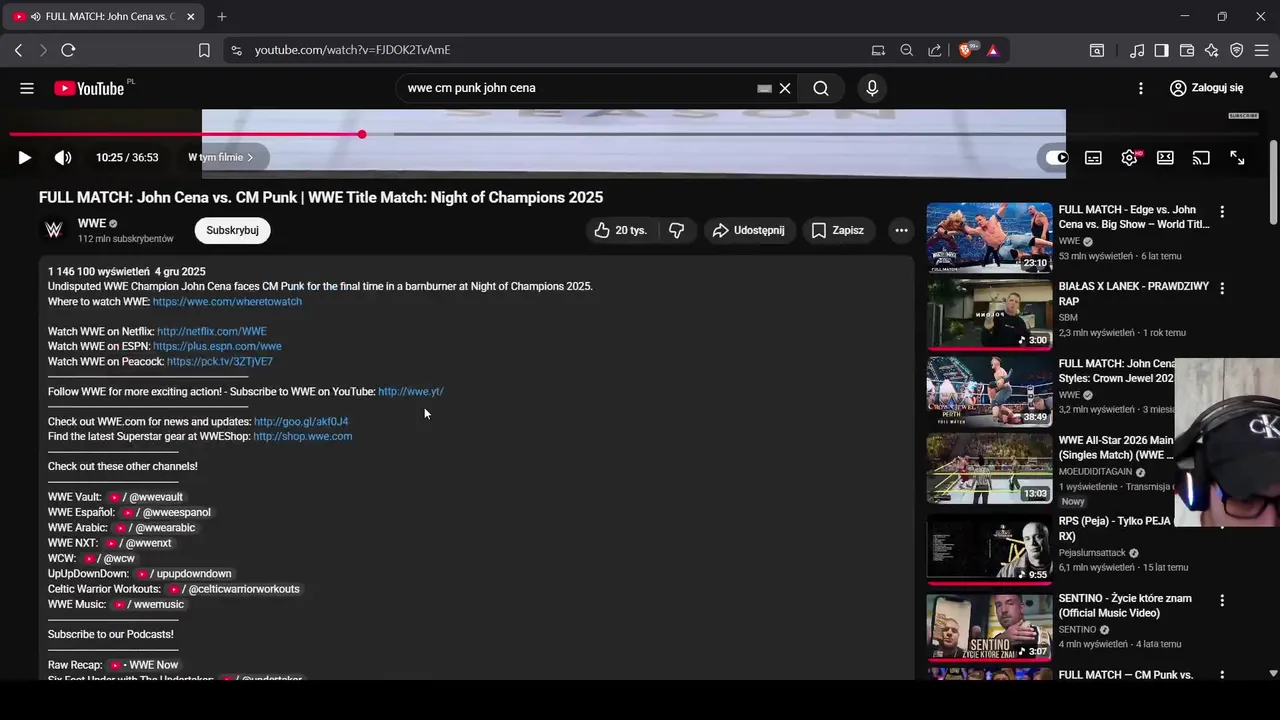This screenshot has height=720, width=1280.
Task: Save the video with Zapisz
Action: click(837, 230)
